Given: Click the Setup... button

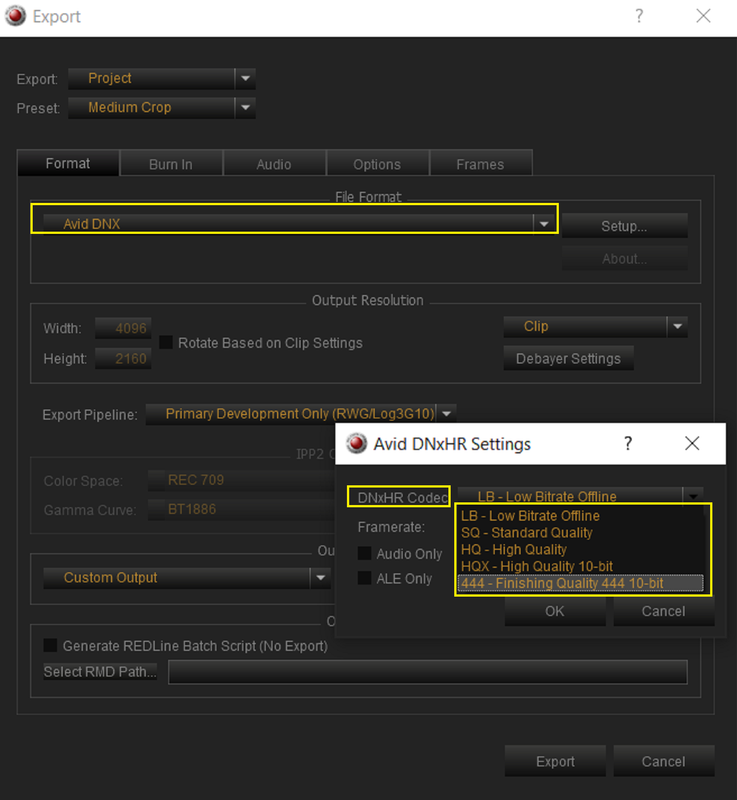Looking at the screenshot, I should tap(624, 226).
